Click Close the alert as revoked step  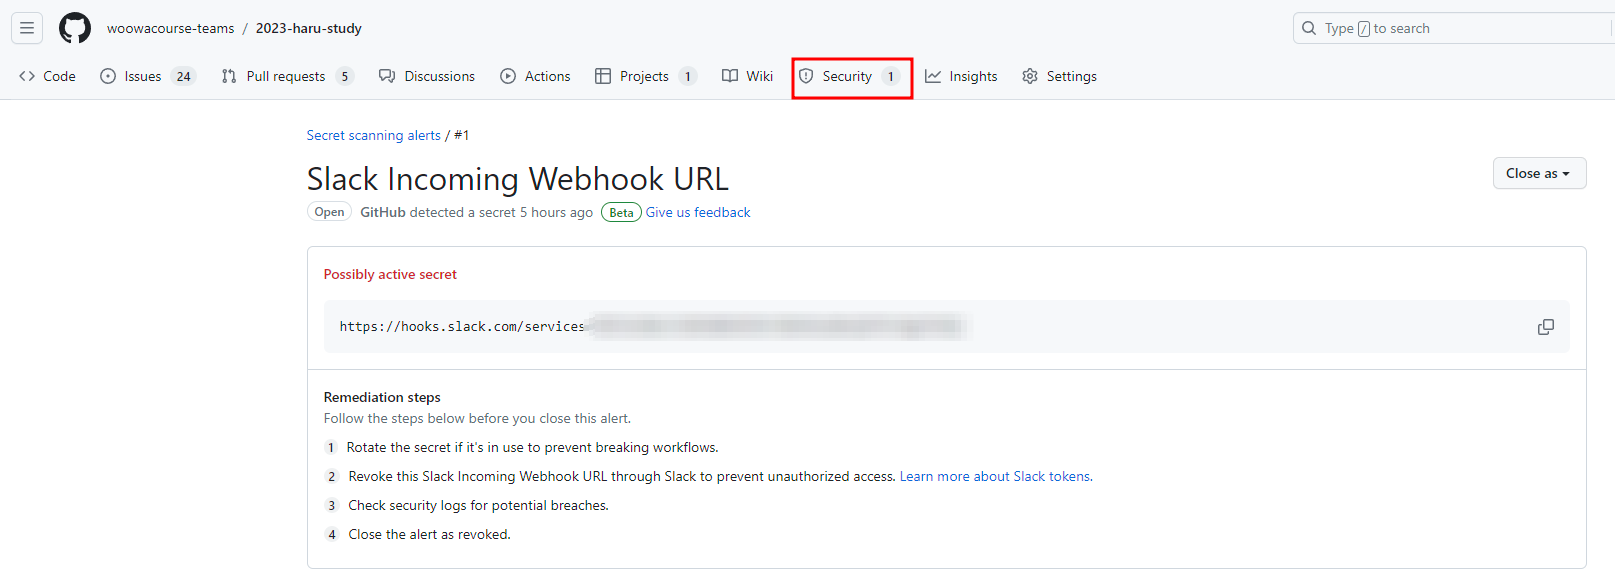(x=429, y=534)
